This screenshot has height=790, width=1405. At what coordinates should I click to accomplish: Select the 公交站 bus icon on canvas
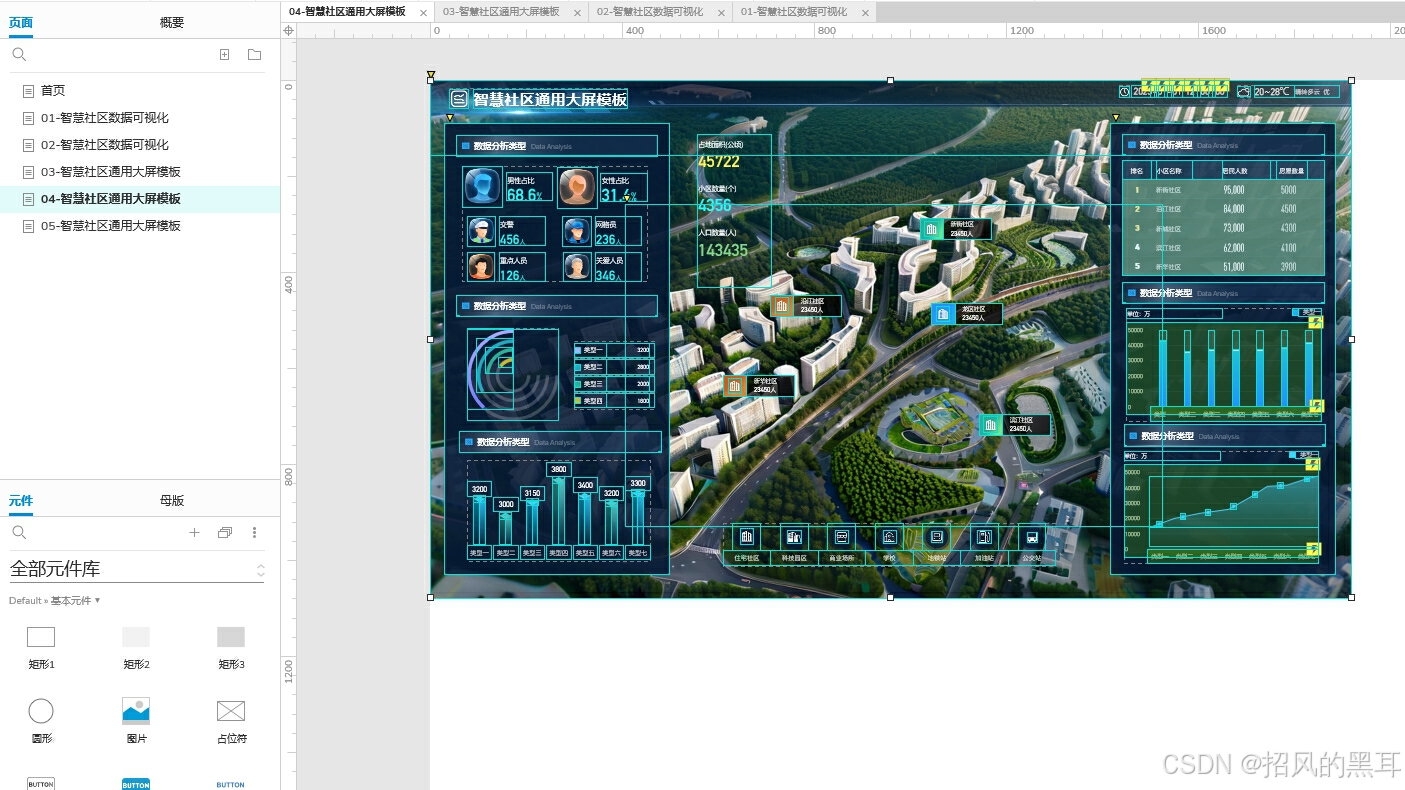(1032, 537)
